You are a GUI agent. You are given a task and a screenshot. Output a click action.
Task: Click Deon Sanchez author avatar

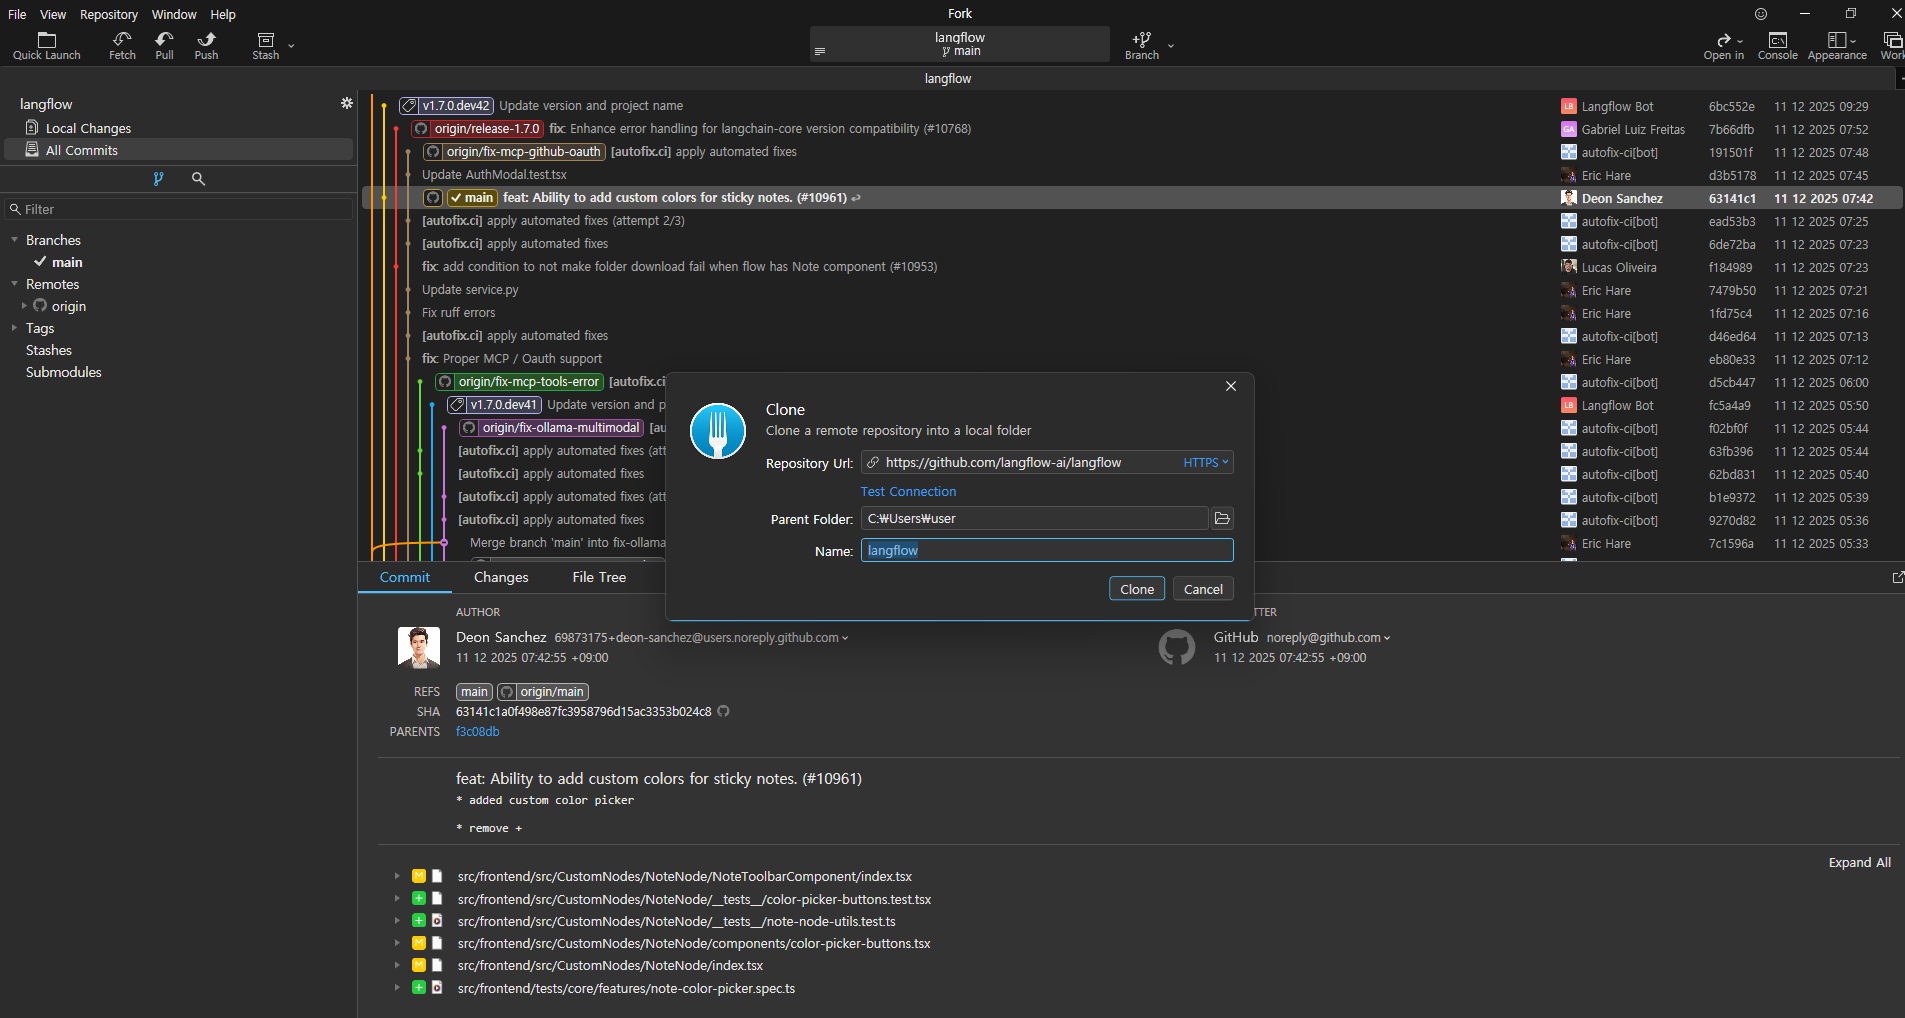tap(419, 647)
